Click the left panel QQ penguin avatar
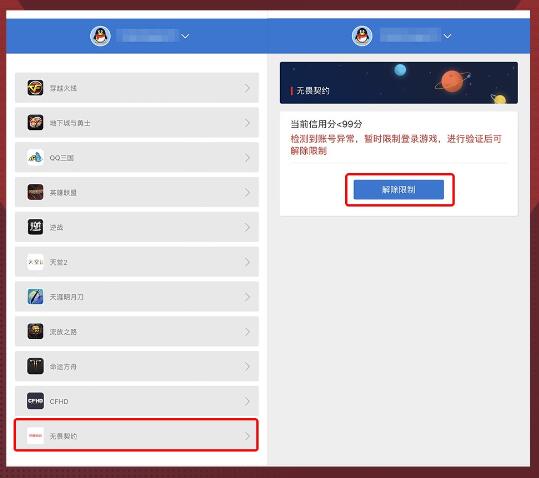Screen dimensions: 539x478 pos(100,36)
